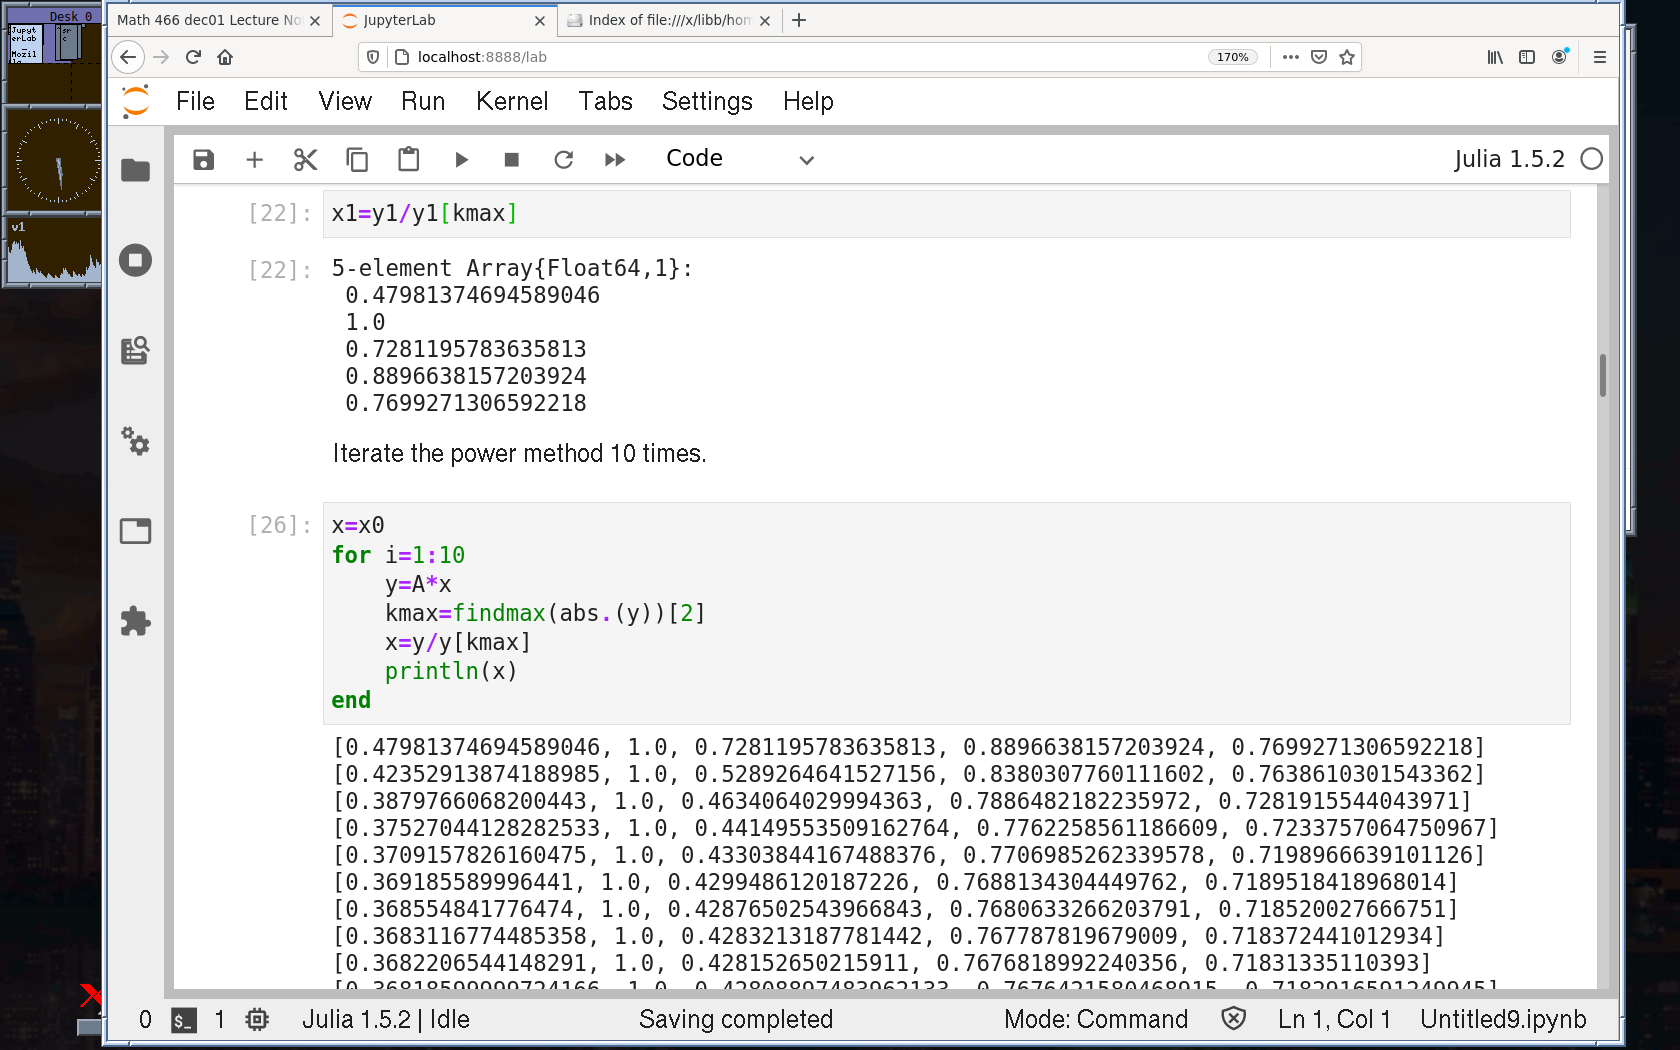The width and height of the screenshot is (1680, 1050).
Task: Click the Julia 1.5.2 kernel name
Action: click(x=1508, y=160)
